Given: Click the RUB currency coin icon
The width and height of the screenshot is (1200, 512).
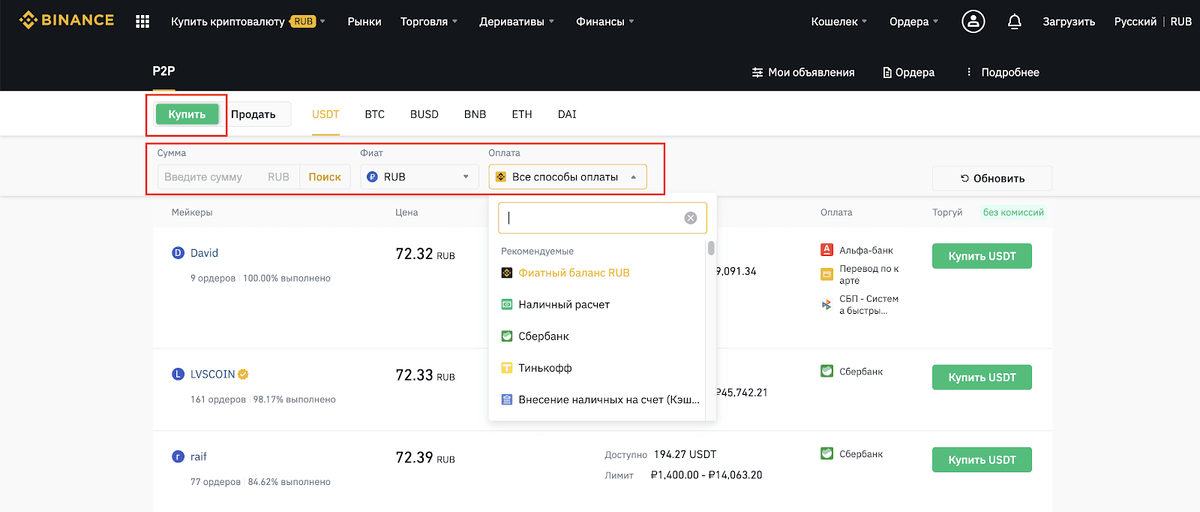Looking at the screenshot, I should 372,177.
